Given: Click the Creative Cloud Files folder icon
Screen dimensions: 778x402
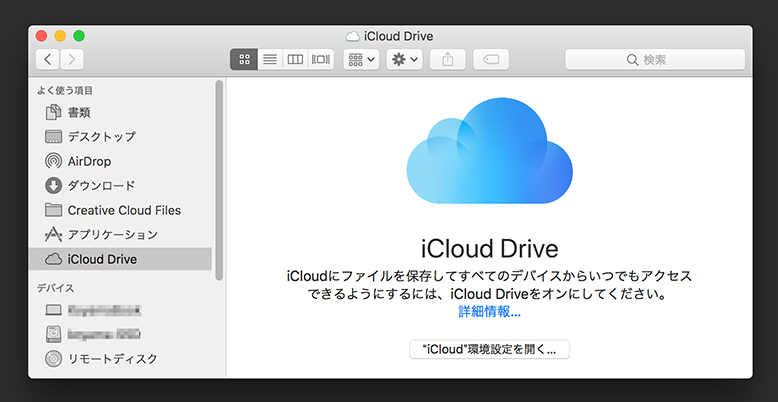Looking at the screenshot, I should [x=53, y=210].
